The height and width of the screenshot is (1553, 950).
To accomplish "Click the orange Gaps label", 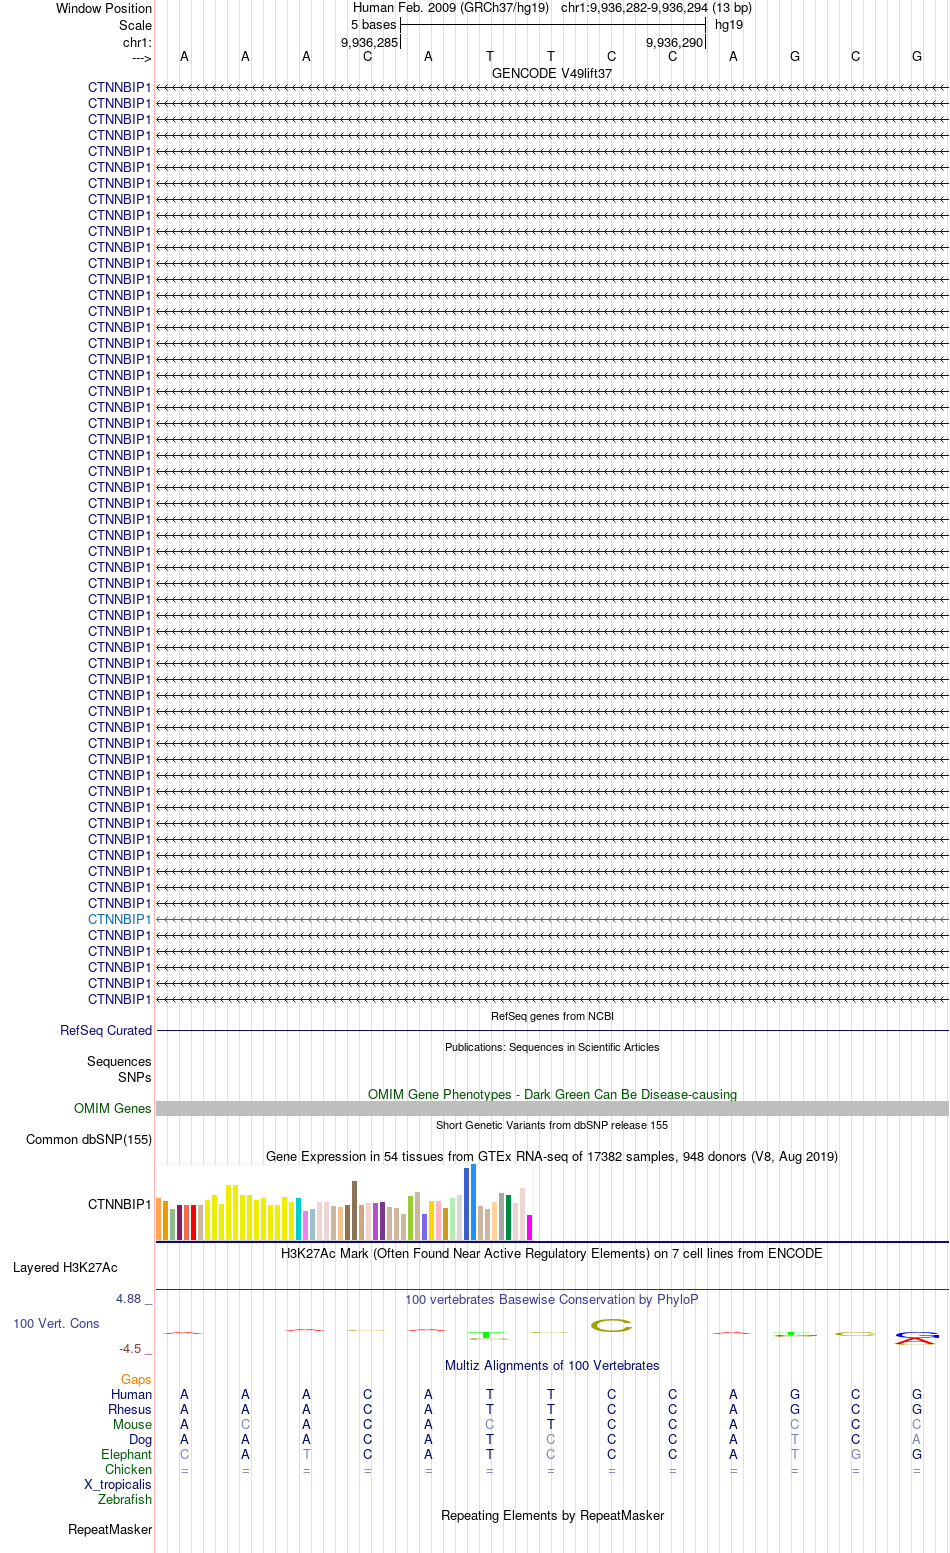I will [136, 1379].
